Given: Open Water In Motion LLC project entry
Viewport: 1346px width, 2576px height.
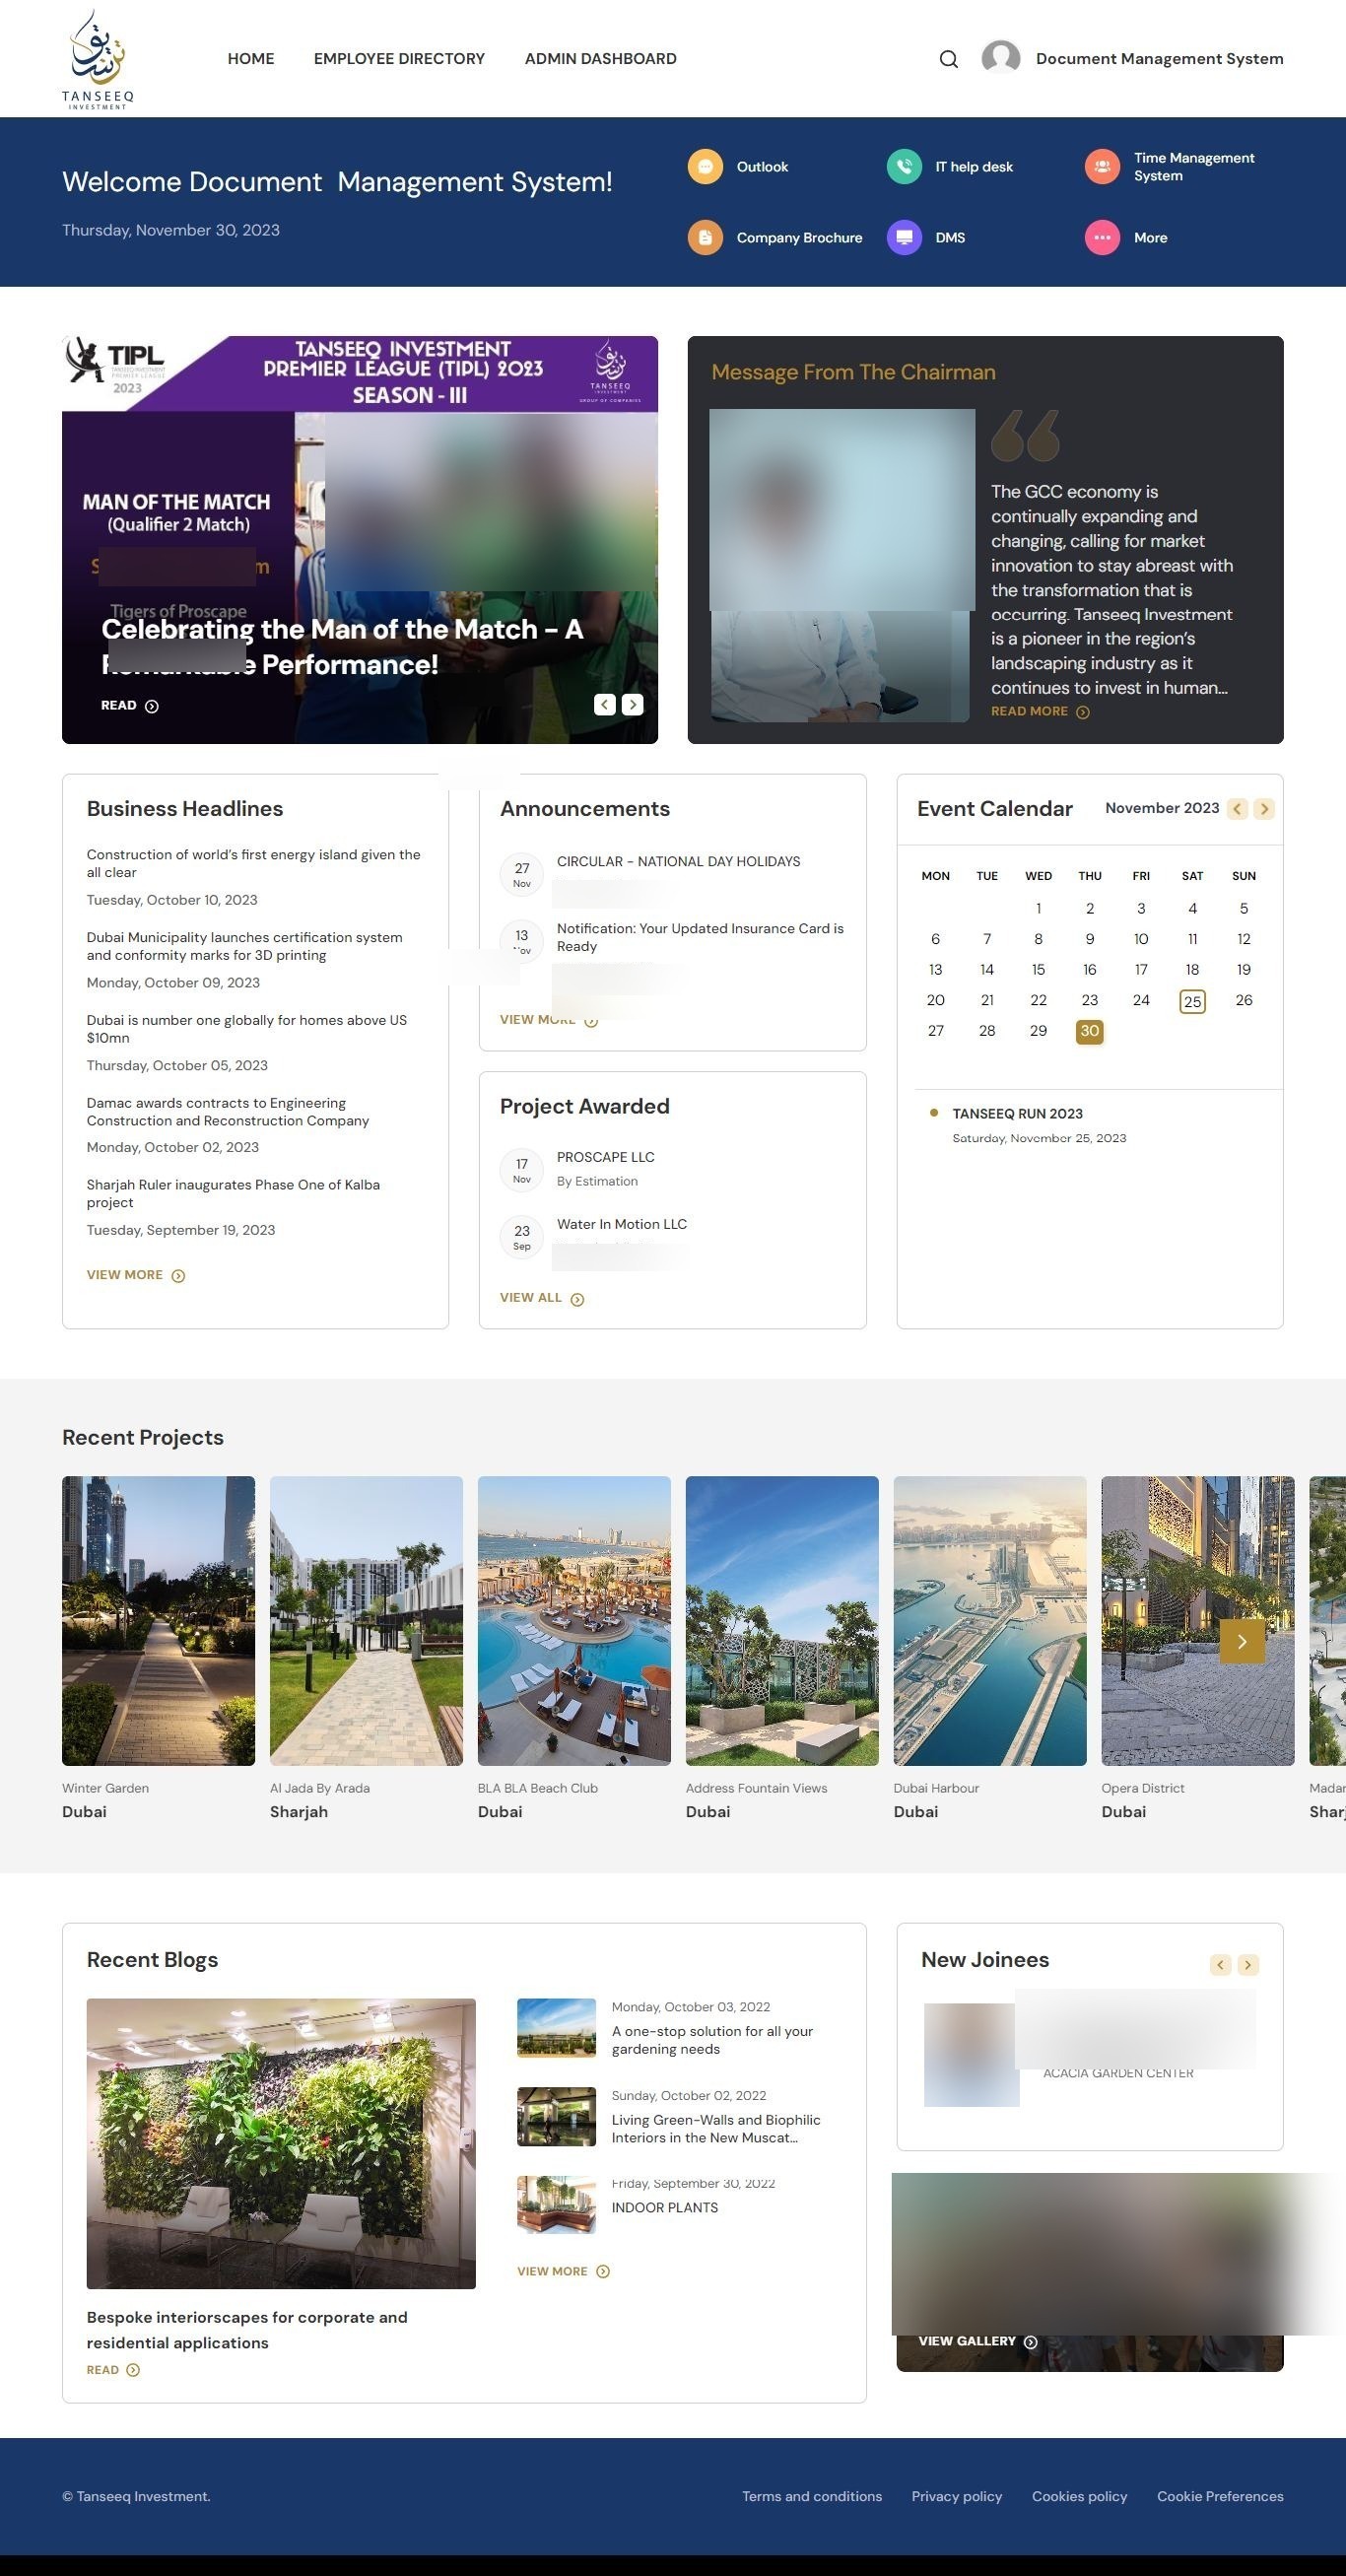Looking at the screenshot, I should click(x=621, y=1224).
